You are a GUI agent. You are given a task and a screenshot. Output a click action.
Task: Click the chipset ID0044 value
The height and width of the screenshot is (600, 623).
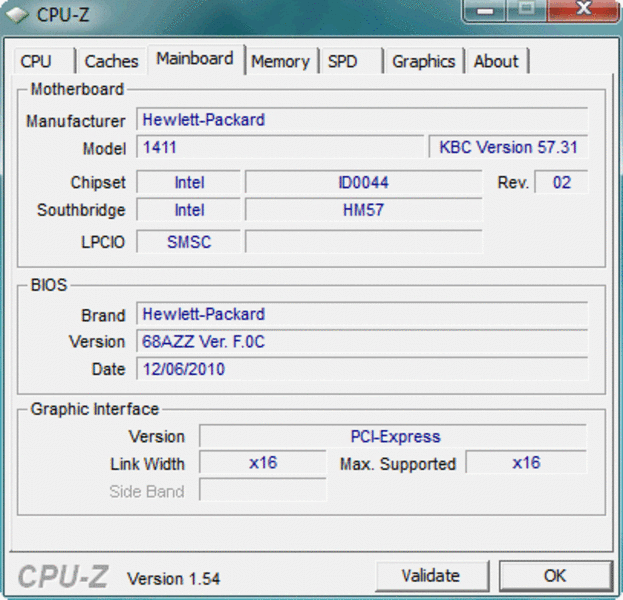(x=364, y=182)
